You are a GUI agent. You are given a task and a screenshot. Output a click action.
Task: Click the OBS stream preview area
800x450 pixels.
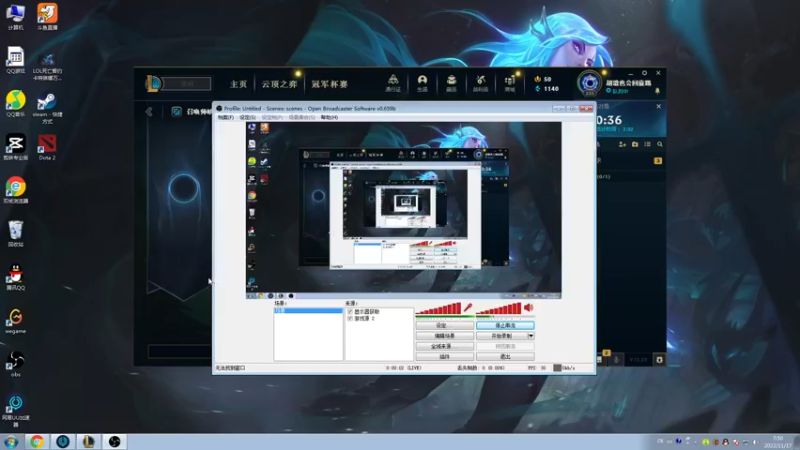(x=404, y=210)
